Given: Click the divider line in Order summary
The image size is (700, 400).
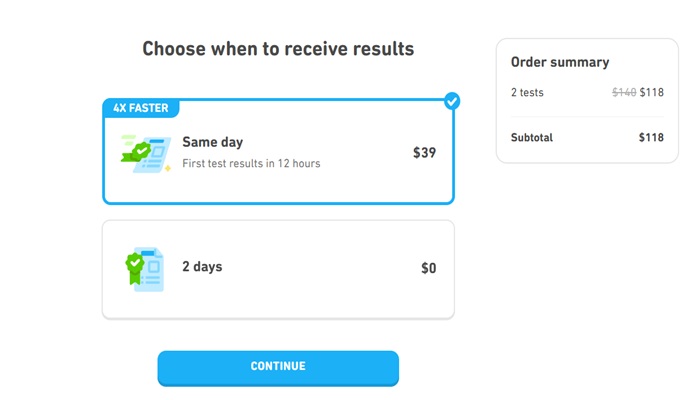Looking at the screenshot, I should coord(587,116).
